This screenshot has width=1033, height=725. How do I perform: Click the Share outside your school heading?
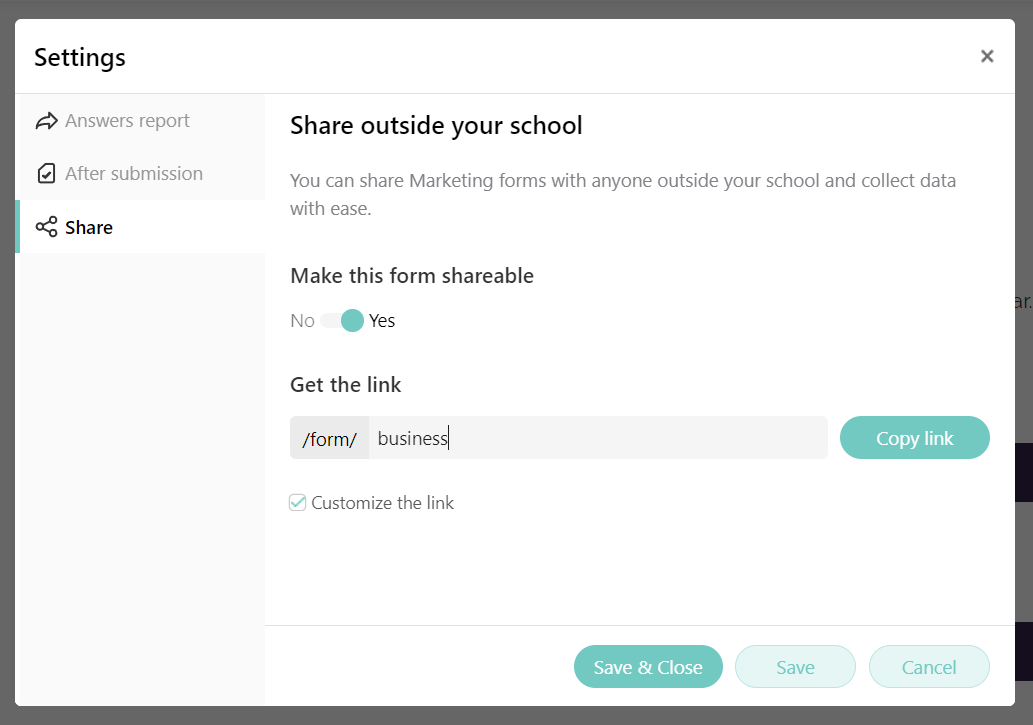click(x=436, y=125)
